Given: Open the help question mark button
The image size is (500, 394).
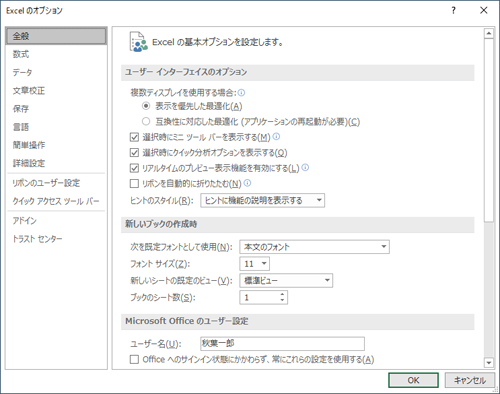Looking at the screenshot, I should pyautogui.click(x=453, y=11).
